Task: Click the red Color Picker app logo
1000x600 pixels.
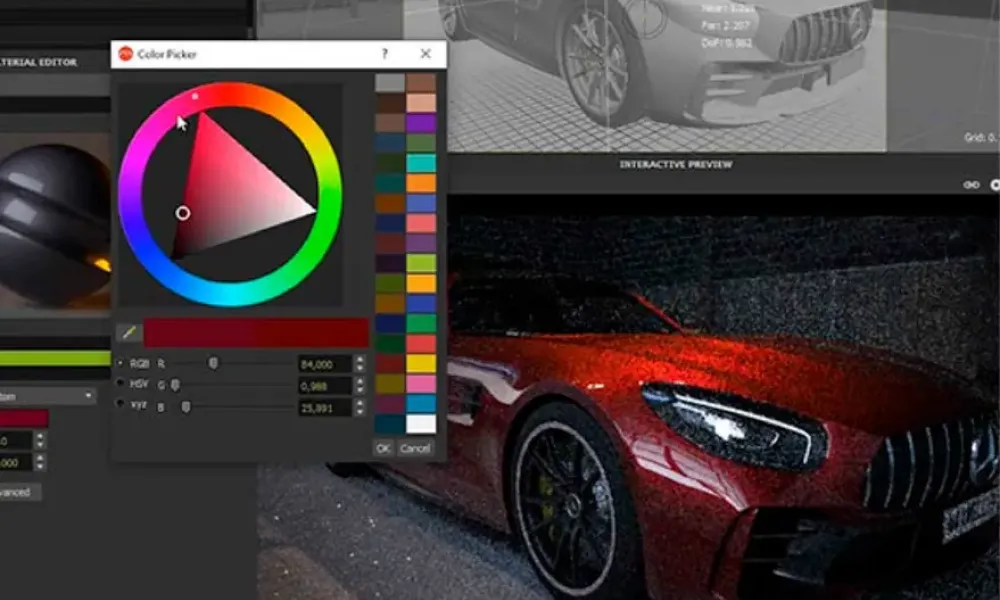Action: point(125,54)
